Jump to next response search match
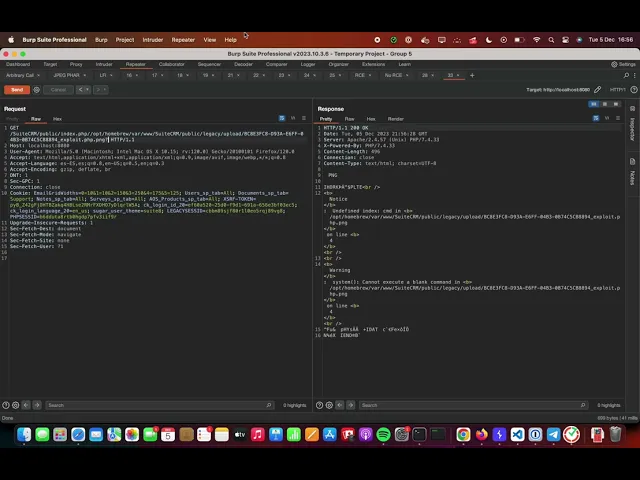The height and width of the screenshot is (480, 640). pos(351,405)
